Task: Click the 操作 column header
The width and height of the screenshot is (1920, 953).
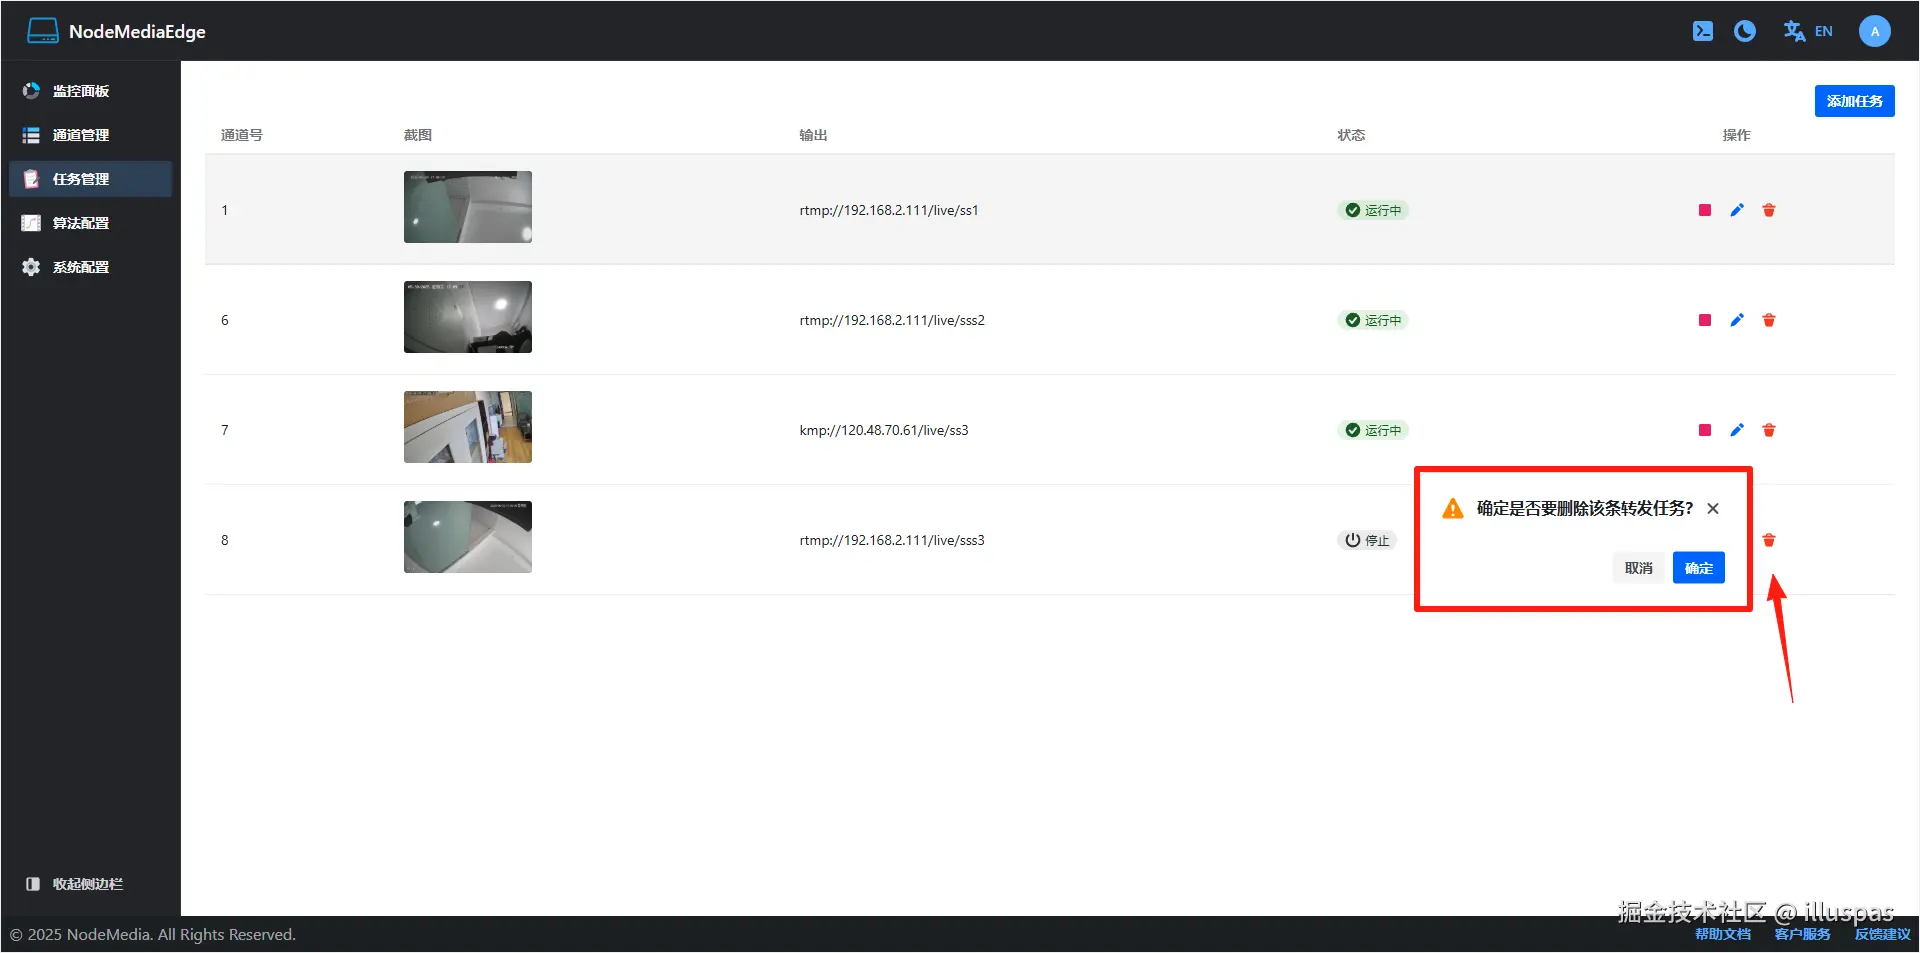Action: pyautogui.click(x=1736, y=135)
